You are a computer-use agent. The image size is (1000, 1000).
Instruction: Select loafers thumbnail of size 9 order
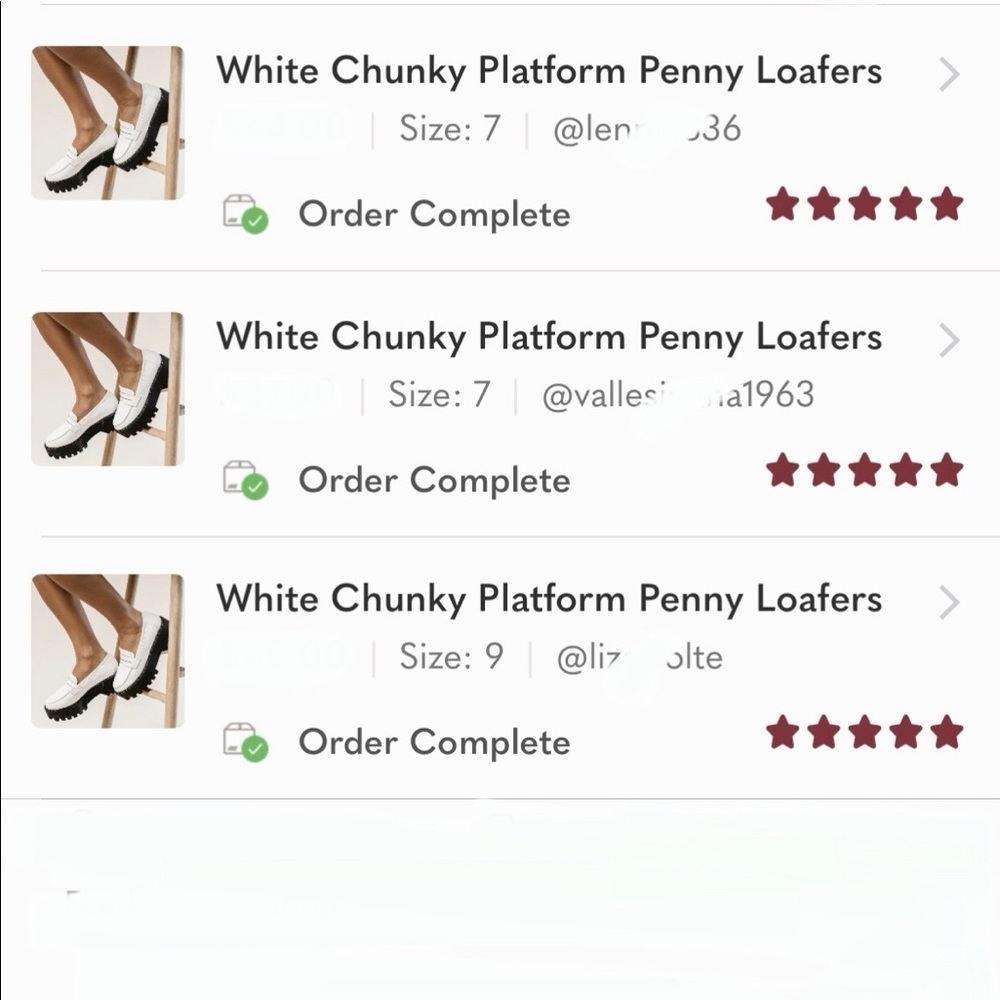108,651
